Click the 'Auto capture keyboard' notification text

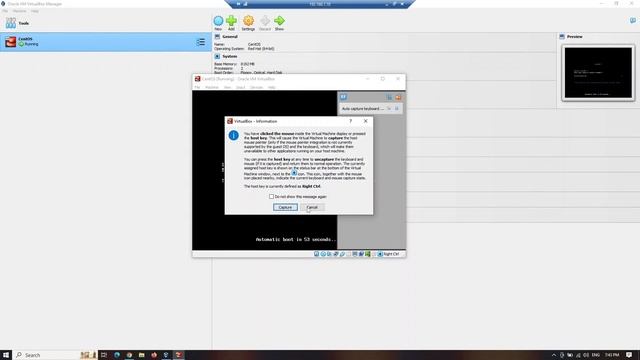coord(362,109)
